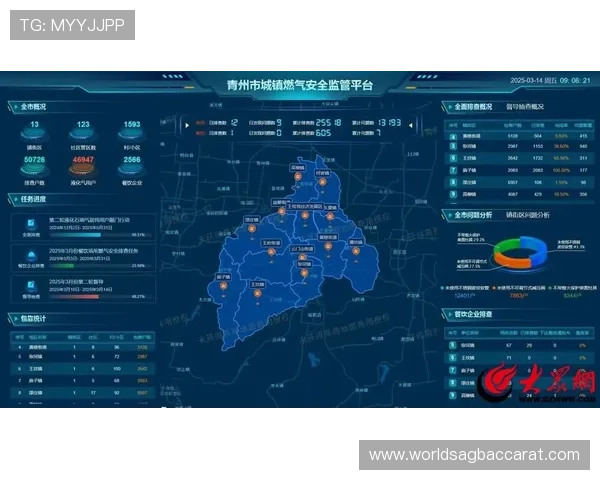Click the 13 镇街区 stat icon
Image resolution: width=600 pixels, height=480 pixels.
[x=34, y=134]
